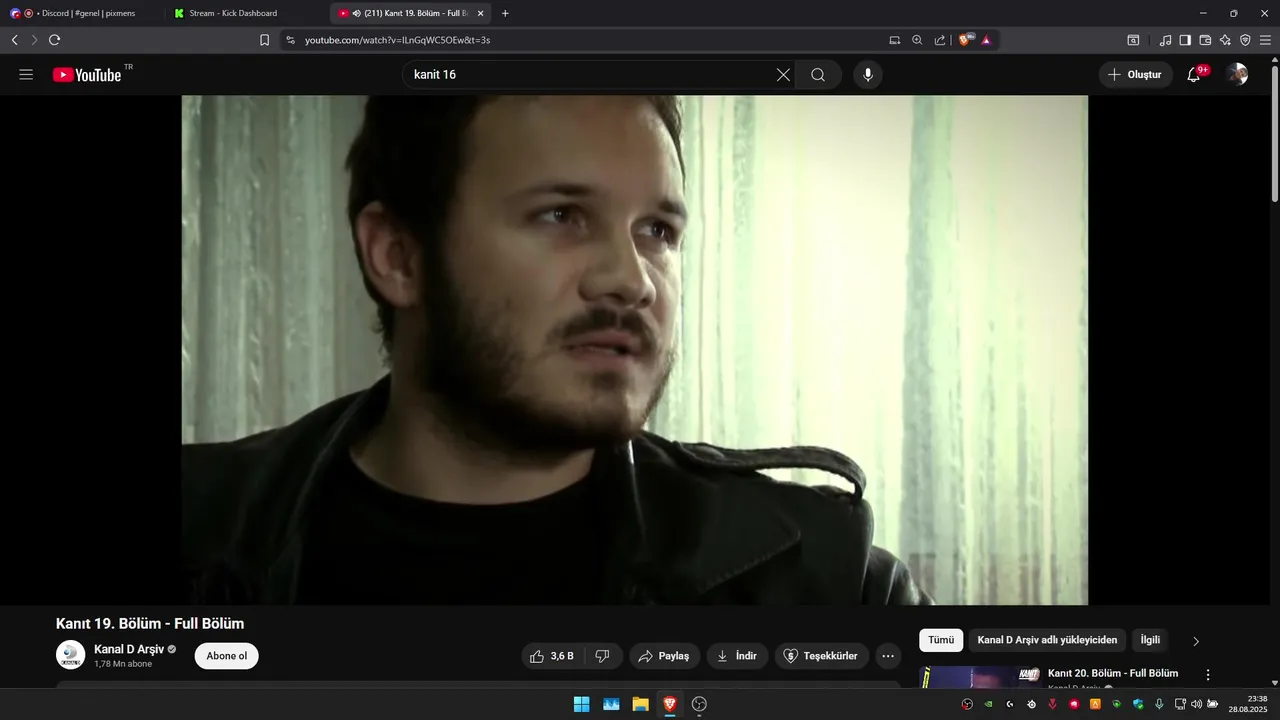Close the Kanıt 19. Bölüm tab
This screenshot has height=720, width=1280.
[x=480, y=13]
